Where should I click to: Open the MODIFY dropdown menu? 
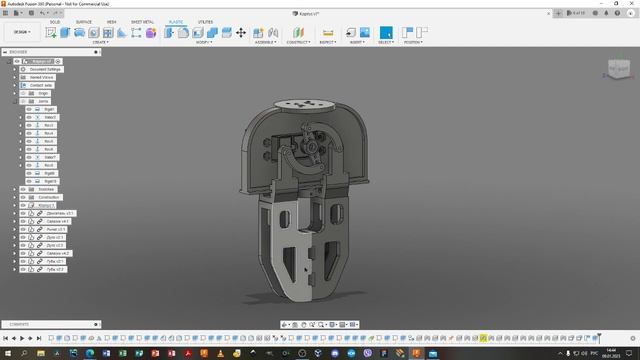[204, 42]
